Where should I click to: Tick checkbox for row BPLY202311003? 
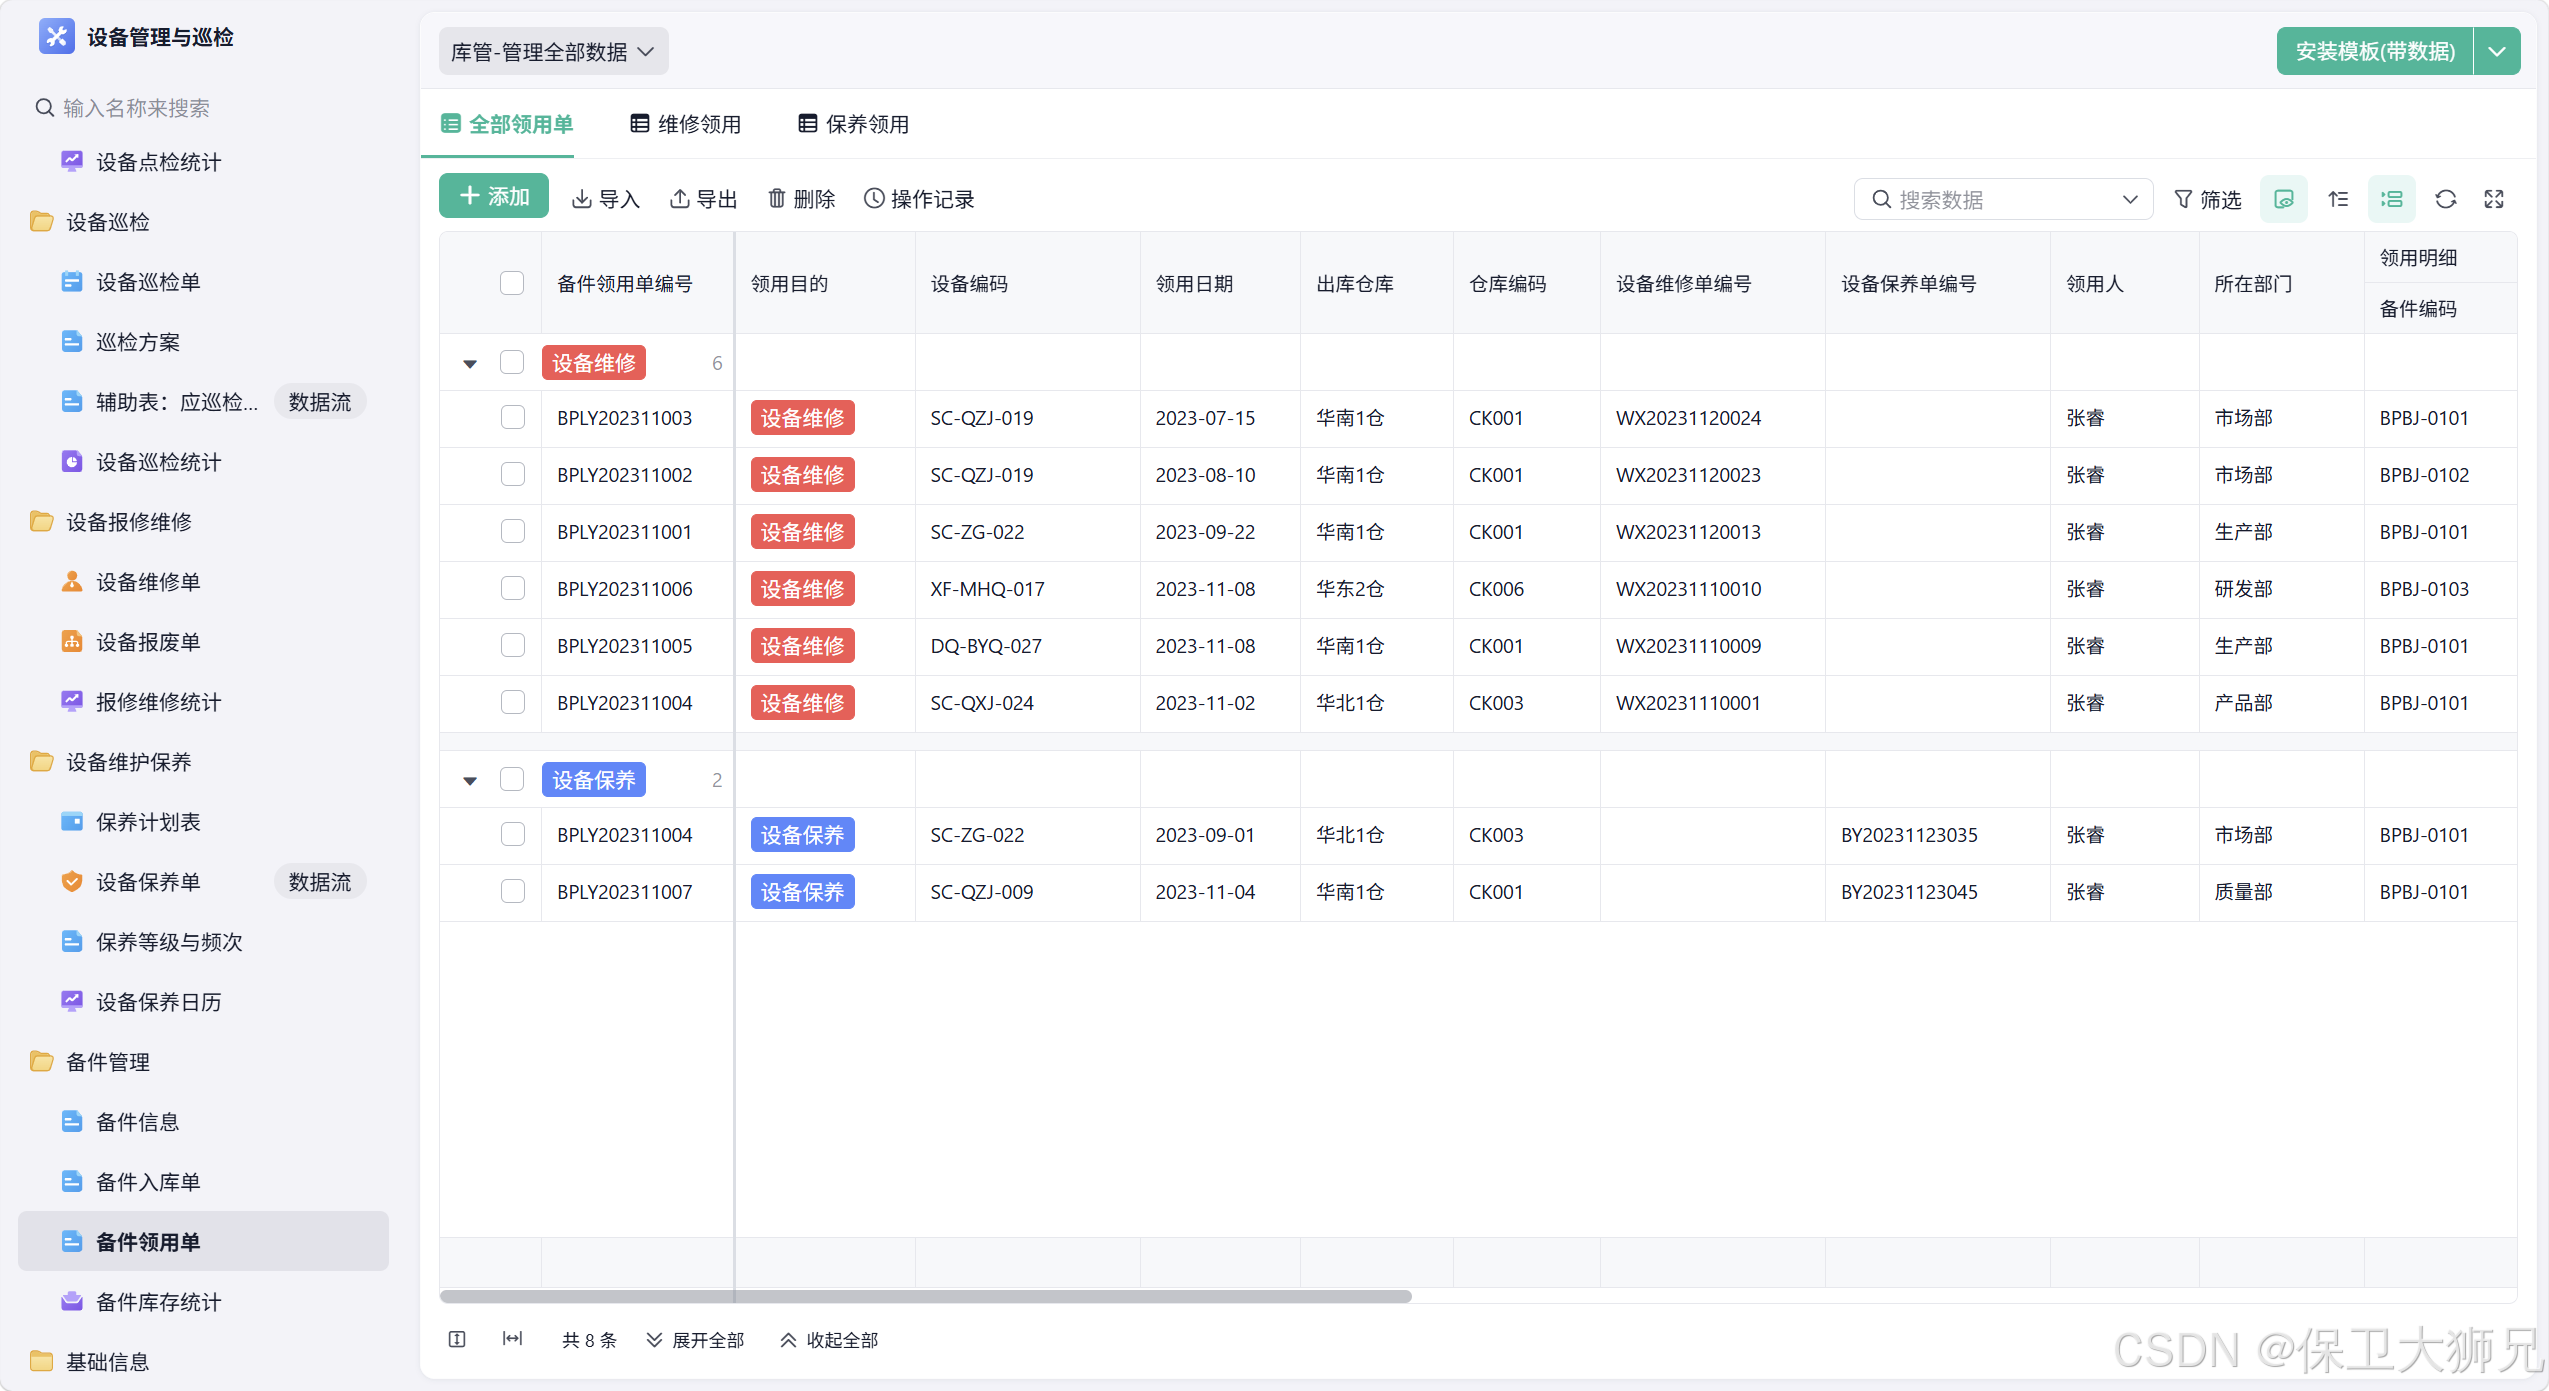pos(513,417)
